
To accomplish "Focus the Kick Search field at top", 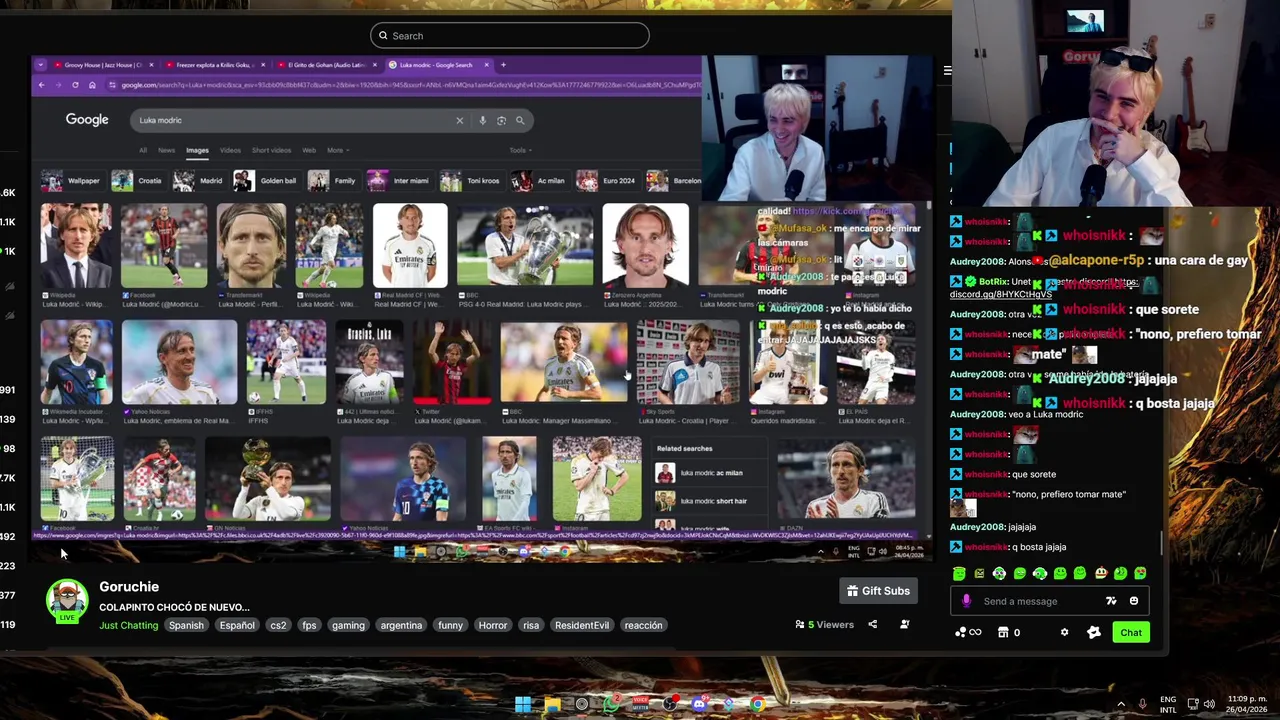I will 510,36.
